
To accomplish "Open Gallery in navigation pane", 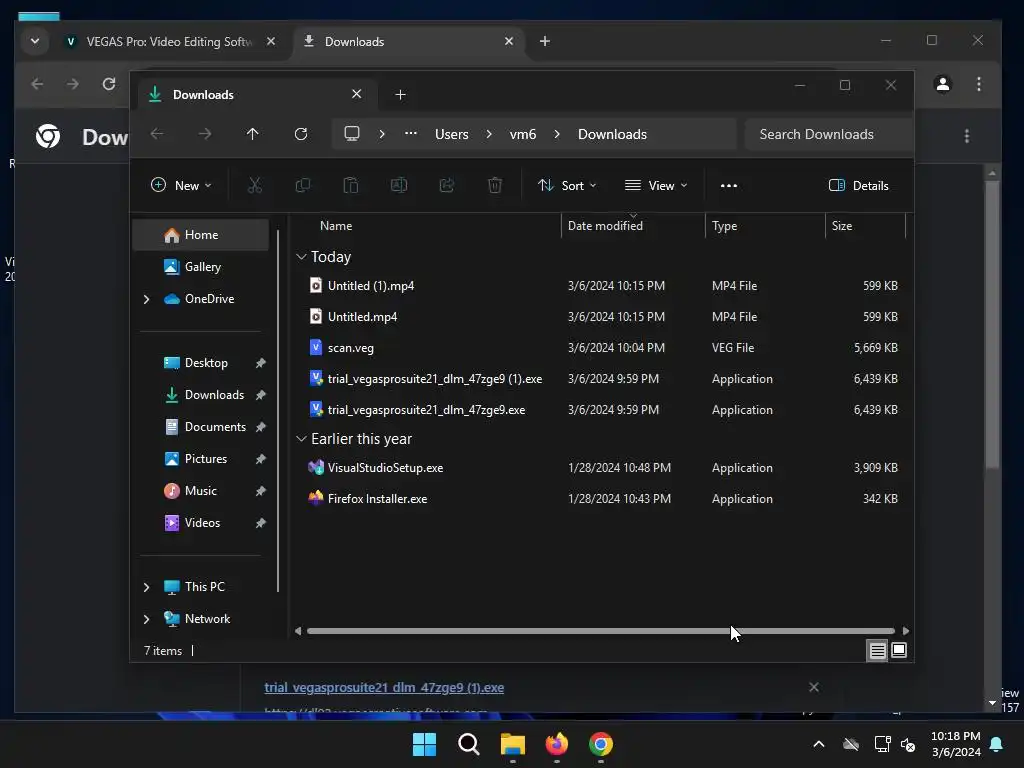I will pyautogui.click(x=200, y=267).
